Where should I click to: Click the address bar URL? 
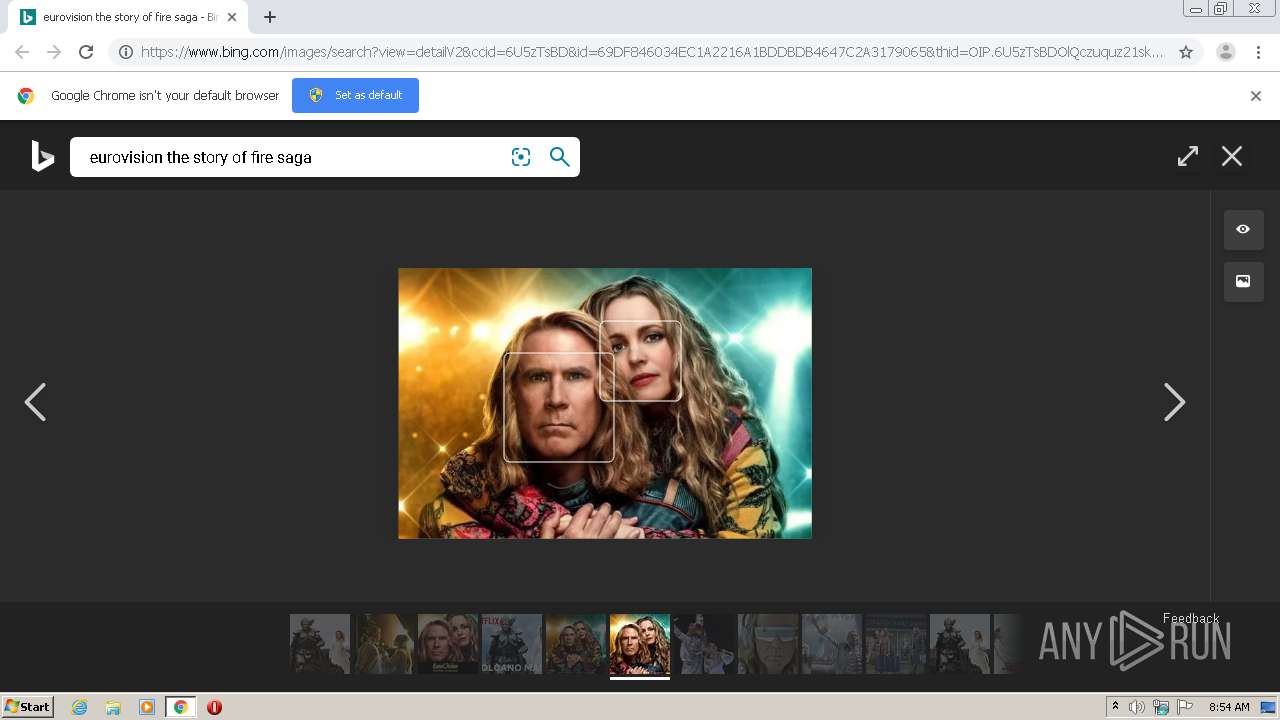(652, 52)
